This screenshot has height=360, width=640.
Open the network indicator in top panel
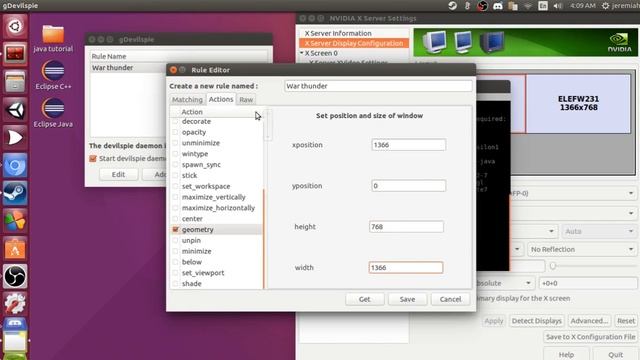528,6
